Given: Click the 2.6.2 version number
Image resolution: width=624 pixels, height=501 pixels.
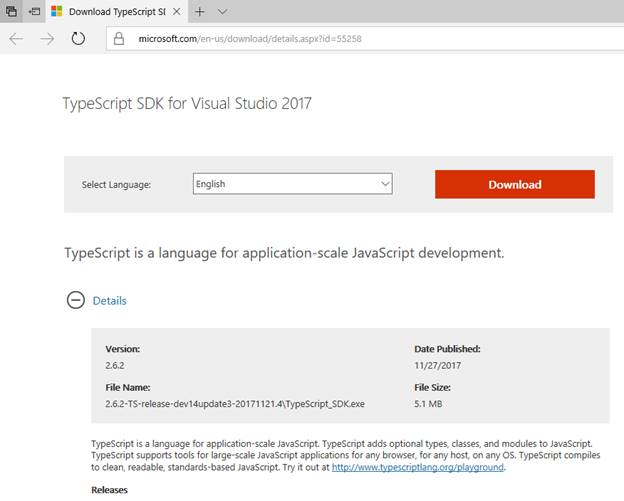Looking at the screenshot, I should pos(115,366).
